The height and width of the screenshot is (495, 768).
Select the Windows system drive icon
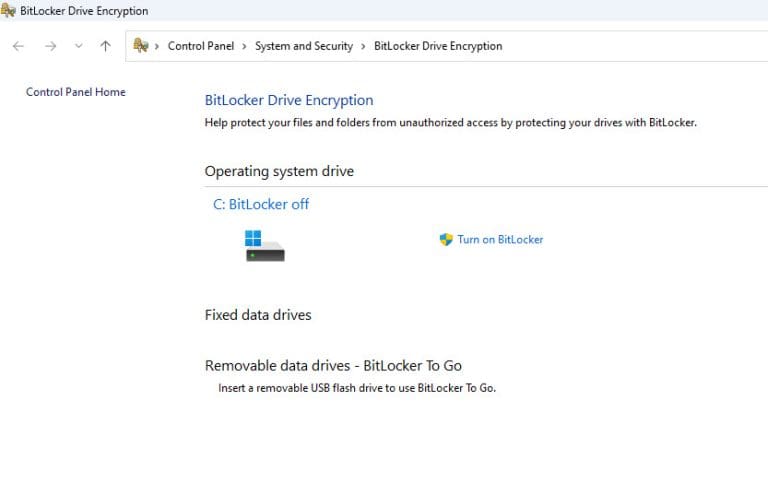pos(264,245)
